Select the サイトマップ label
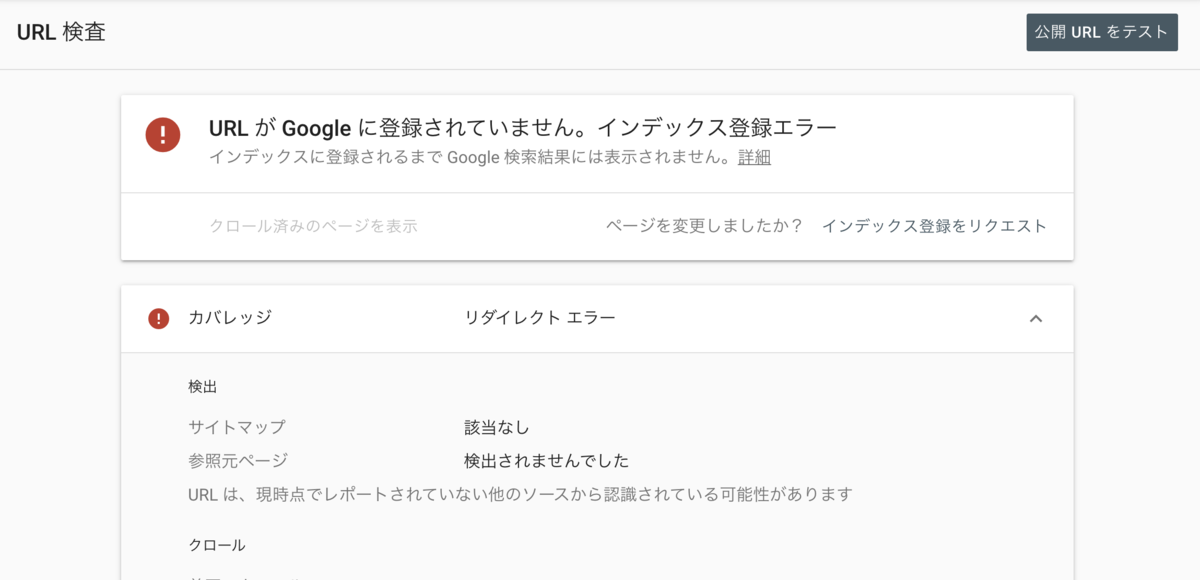 [x=237, y=428]
